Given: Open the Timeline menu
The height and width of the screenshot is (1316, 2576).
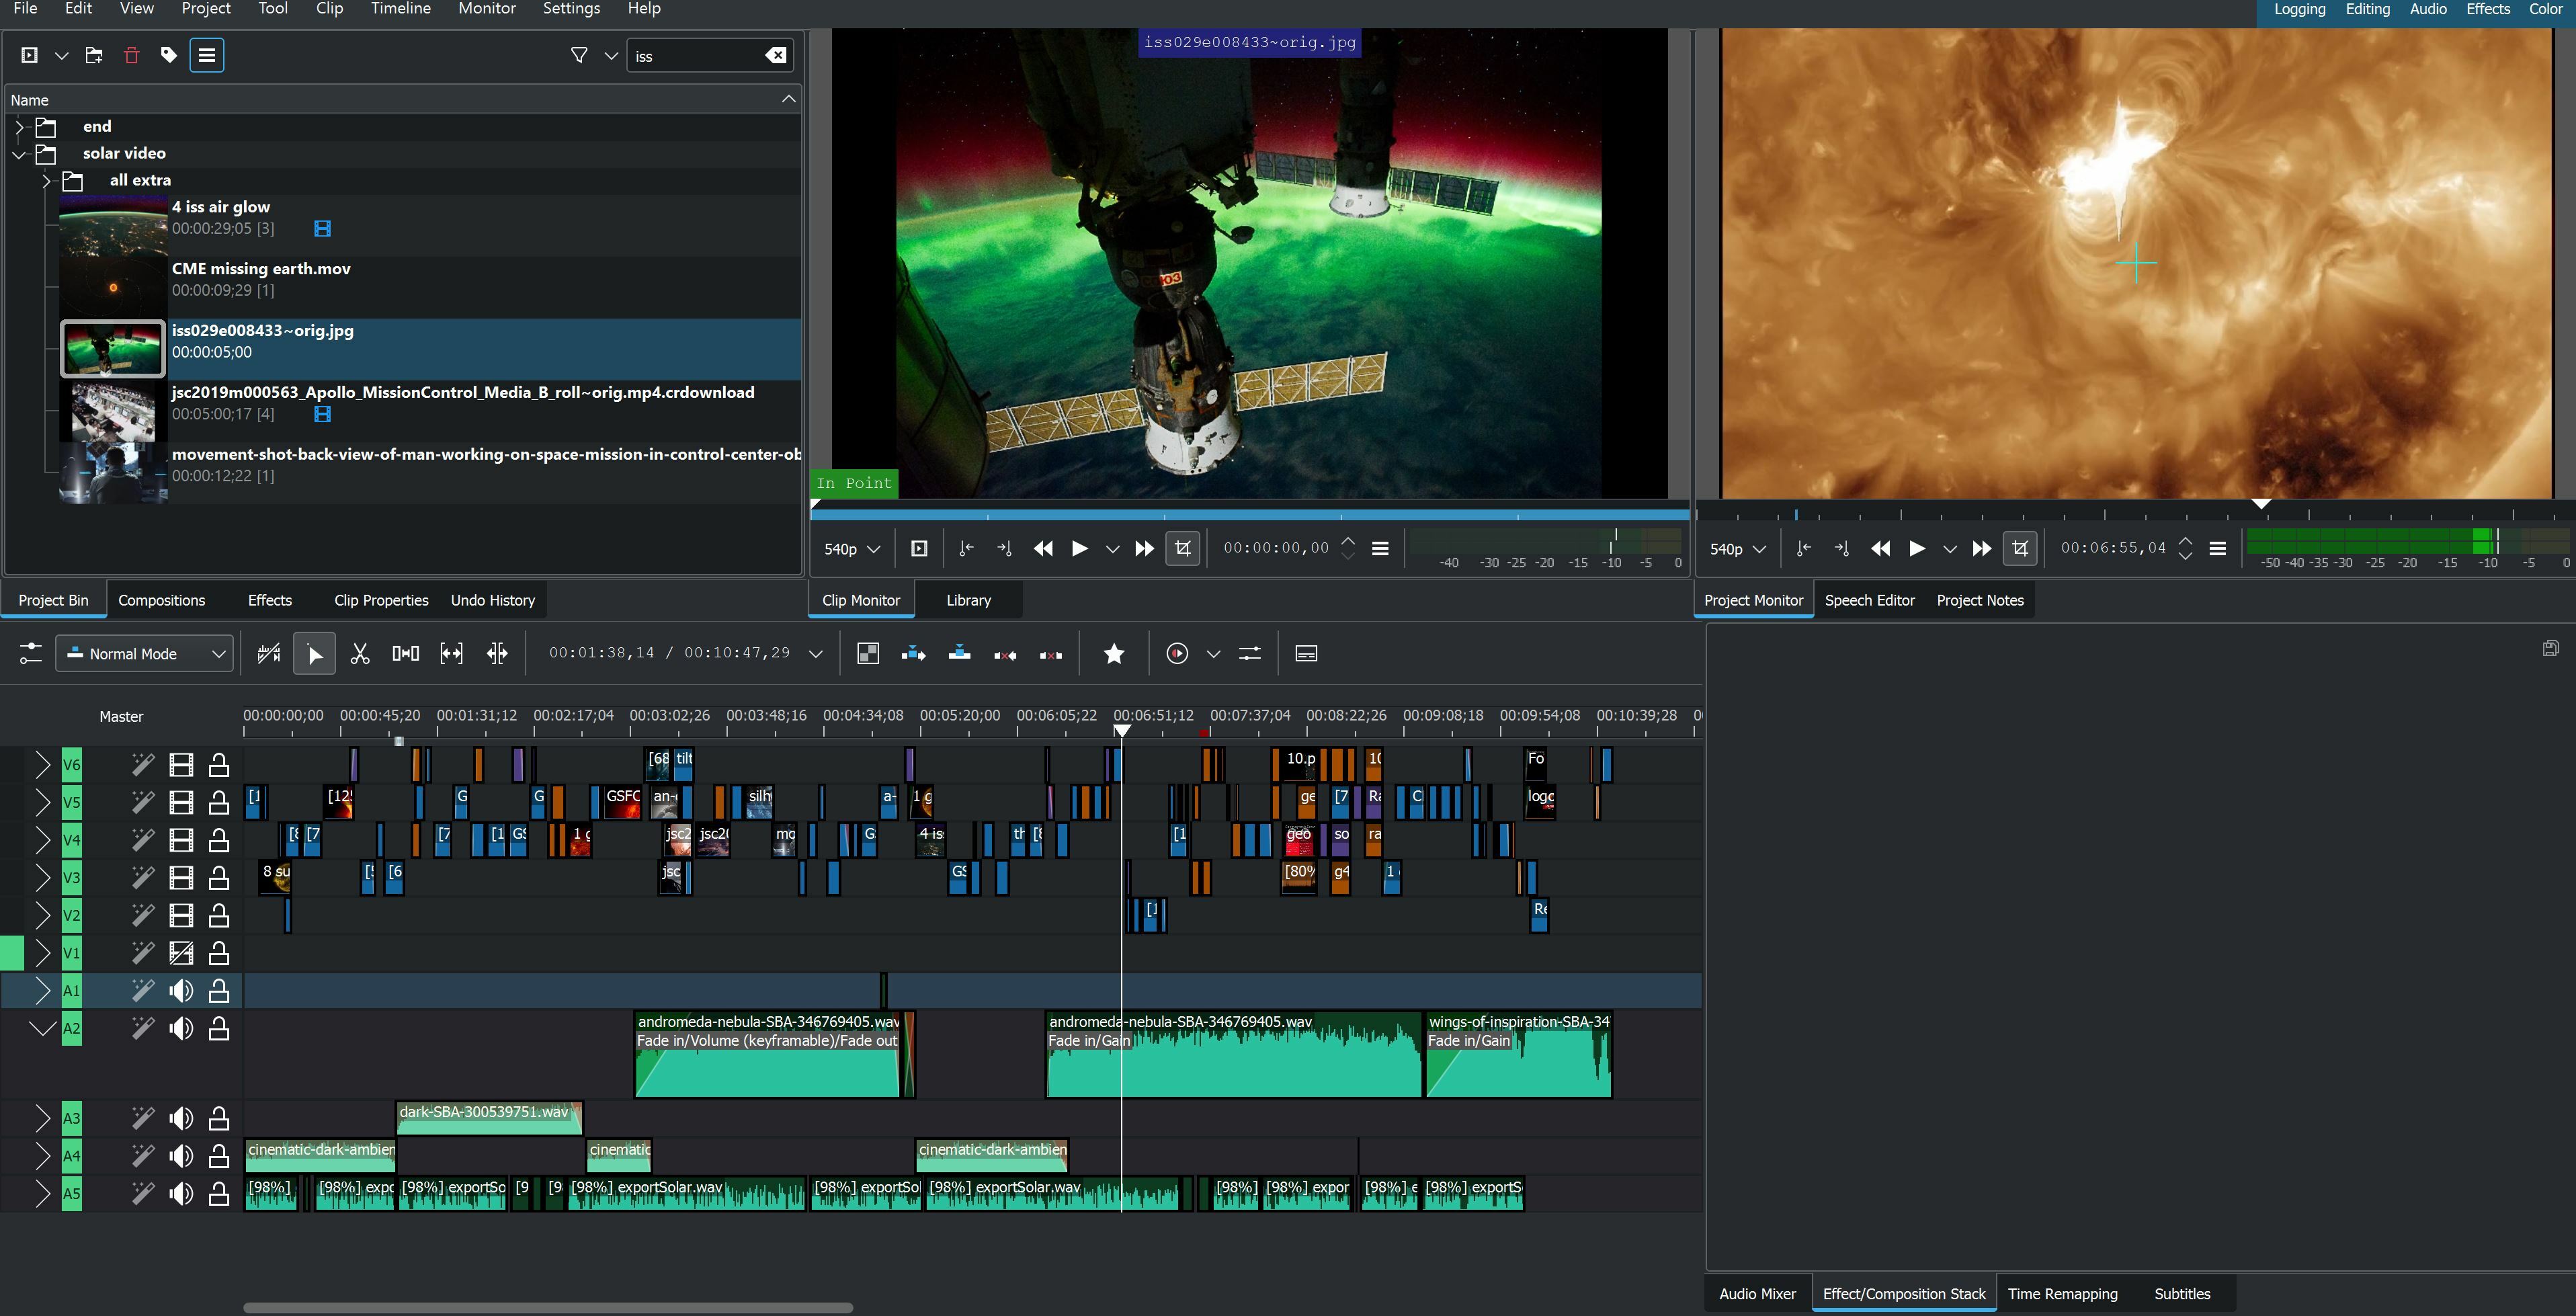Looking at the screenshot, I should (x=401, y=9).
